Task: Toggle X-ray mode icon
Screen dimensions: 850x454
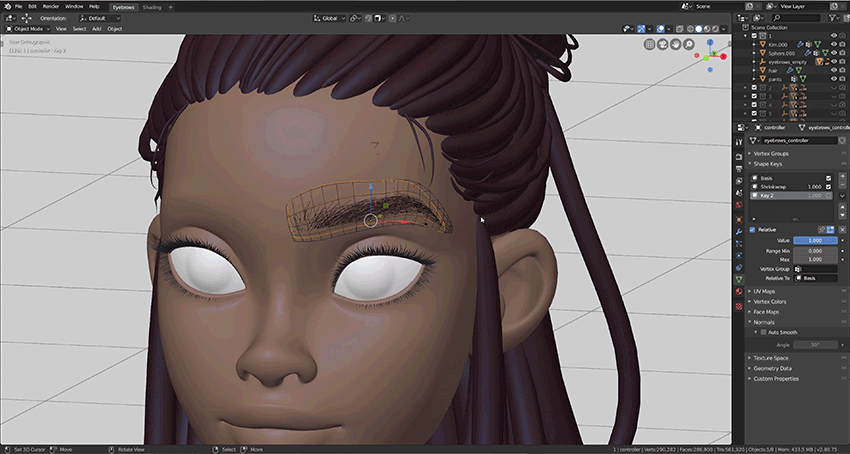Action: (680, 29)
